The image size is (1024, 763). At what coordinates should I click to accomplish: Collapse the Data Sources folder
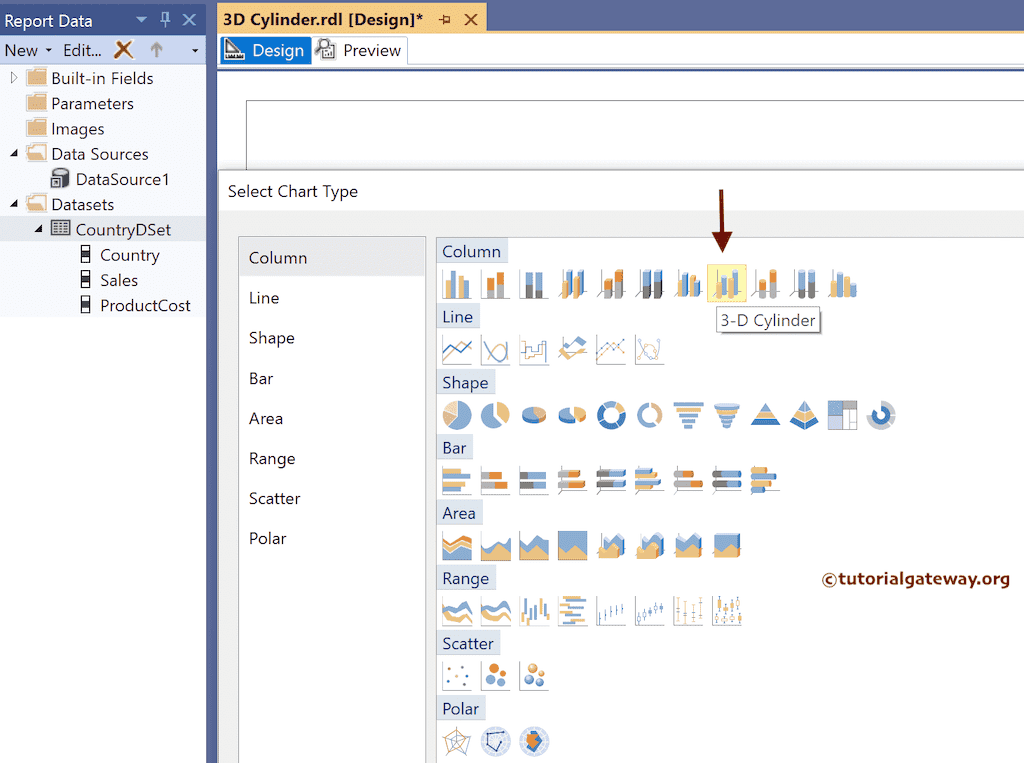pos(14,154)
